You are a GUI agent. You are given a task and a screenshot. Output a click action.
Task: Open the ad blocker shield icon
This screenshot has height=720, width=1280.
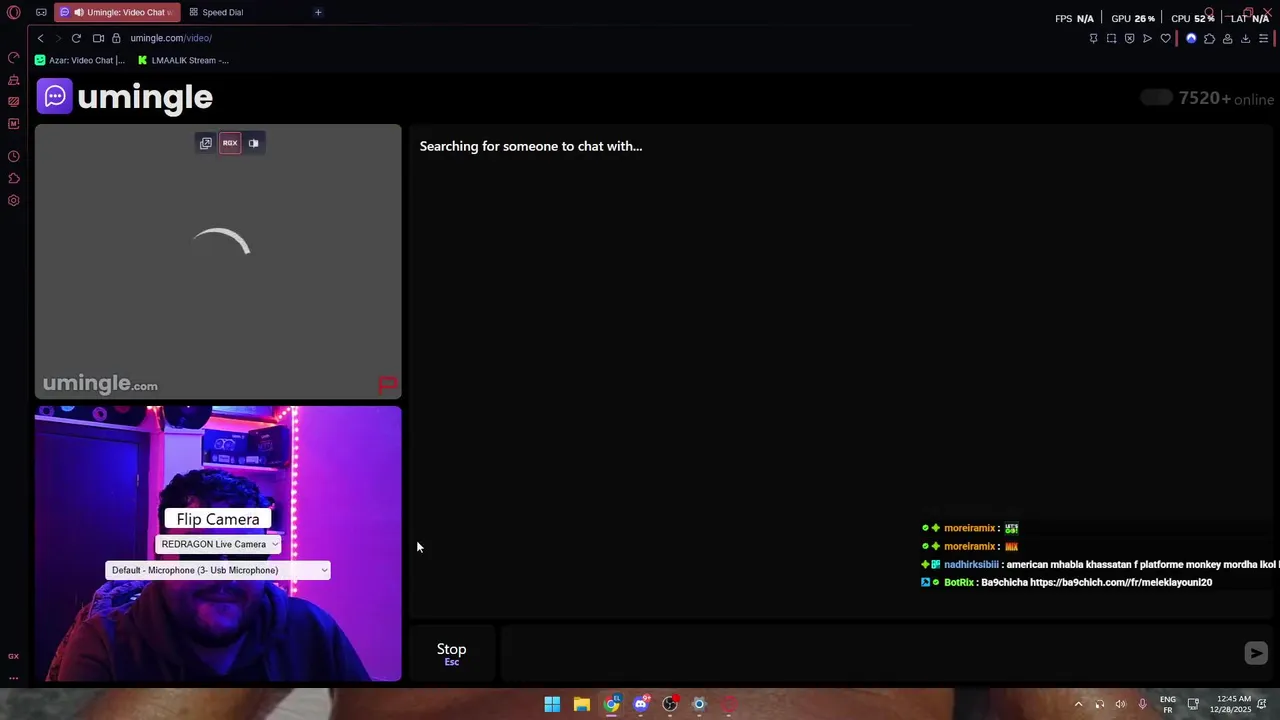point(1130,38)
